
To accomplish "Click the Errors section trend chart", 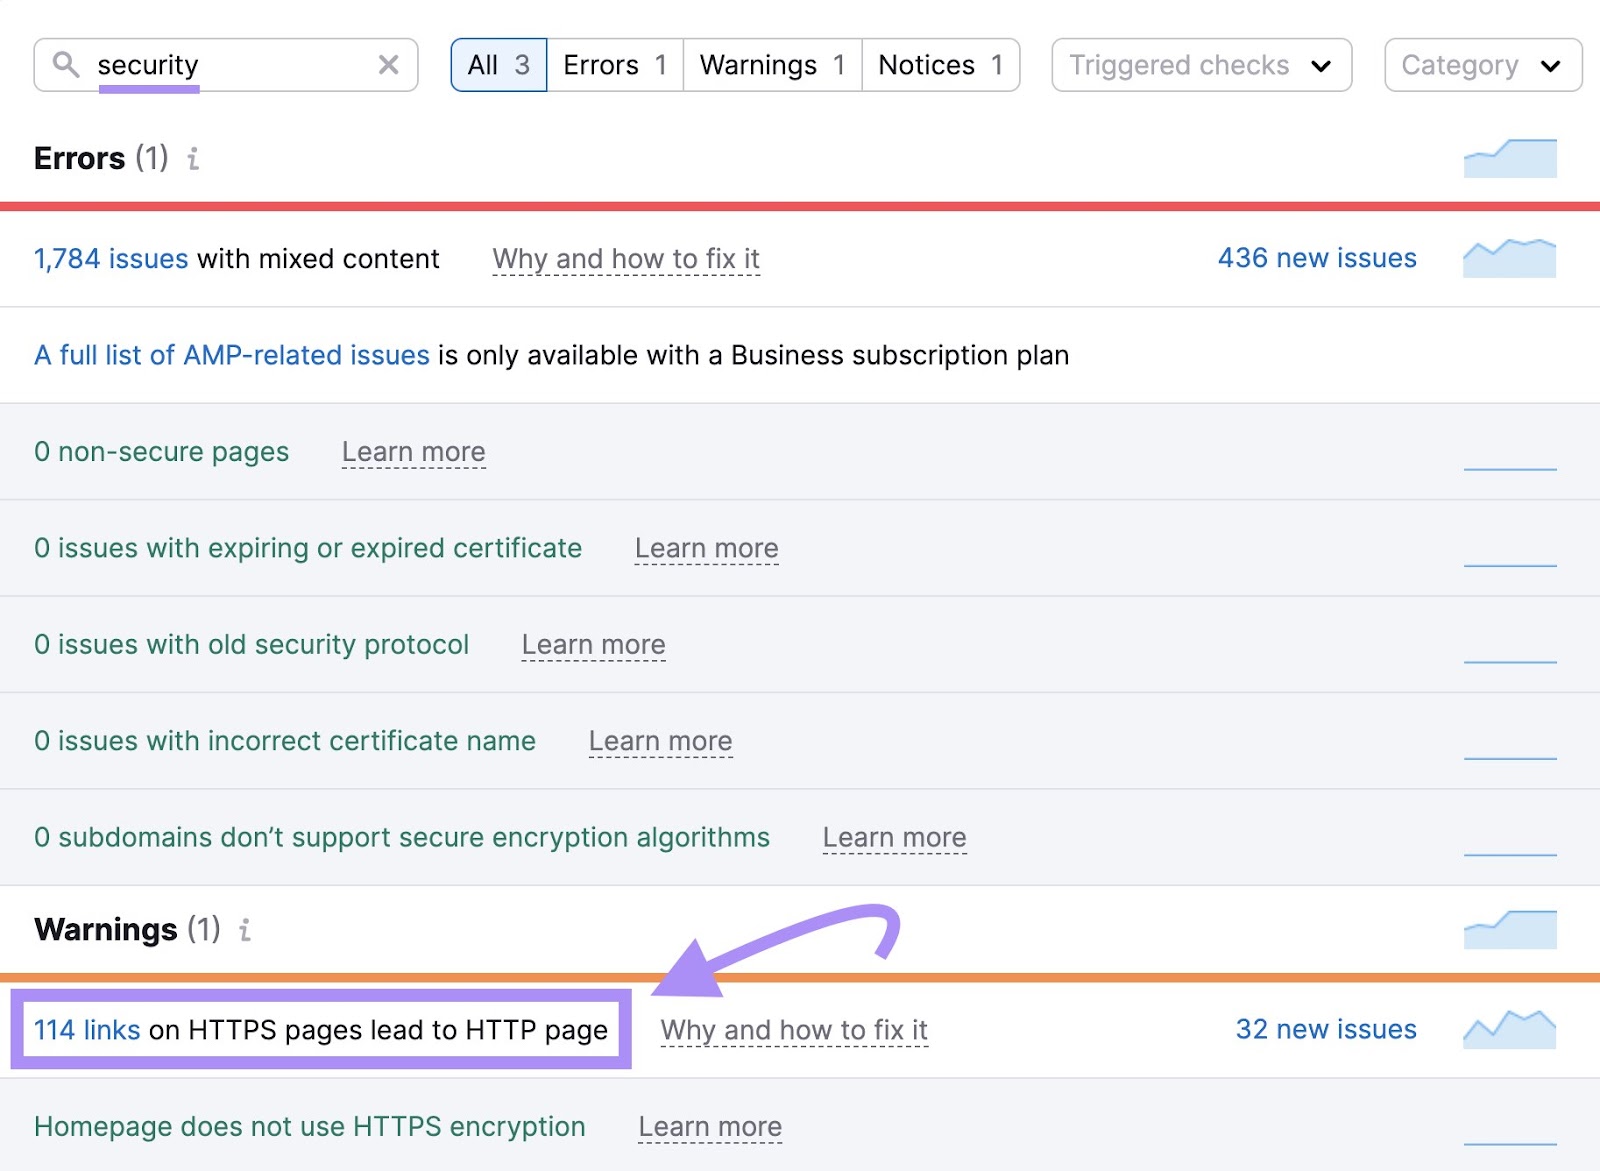I will pyautogui.click(x=1510, y=157).
